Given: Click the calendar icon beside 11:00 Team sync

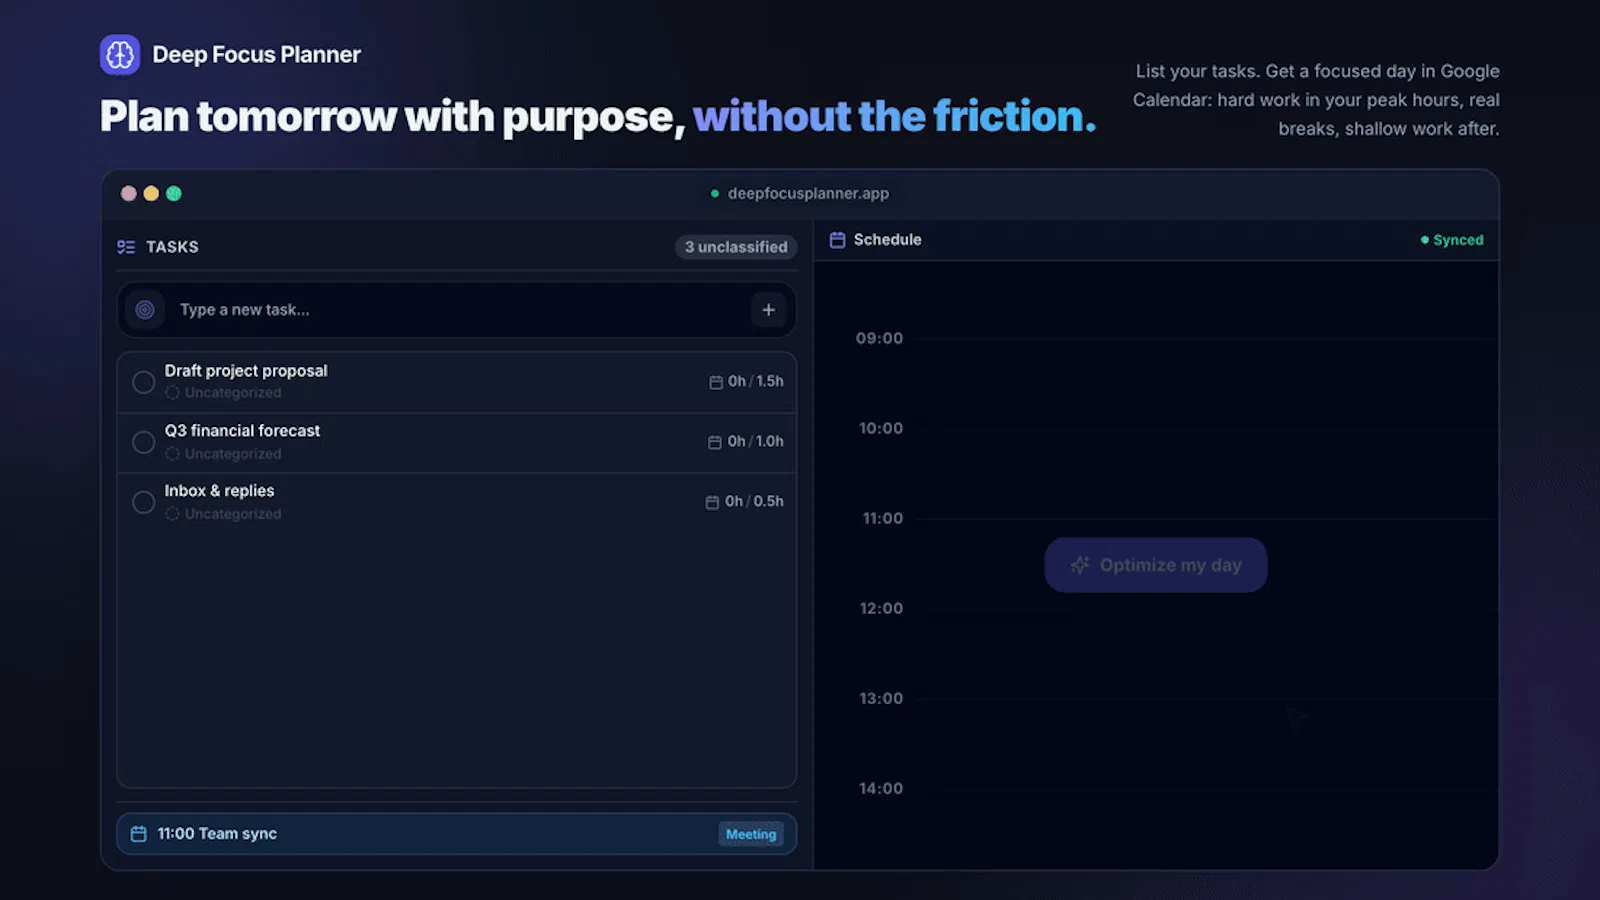Looking at the screenshot, I should pyautogui.click(x=139, y=834).
